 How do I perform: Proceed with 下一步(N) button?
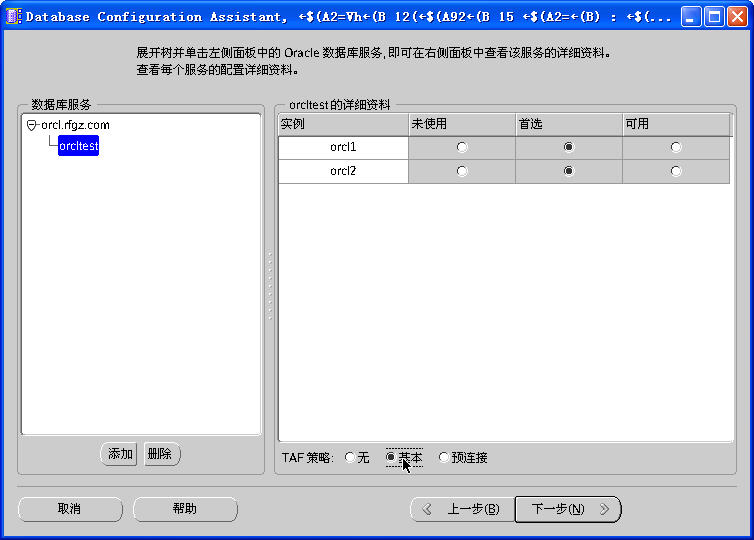[x=568, y=509]
